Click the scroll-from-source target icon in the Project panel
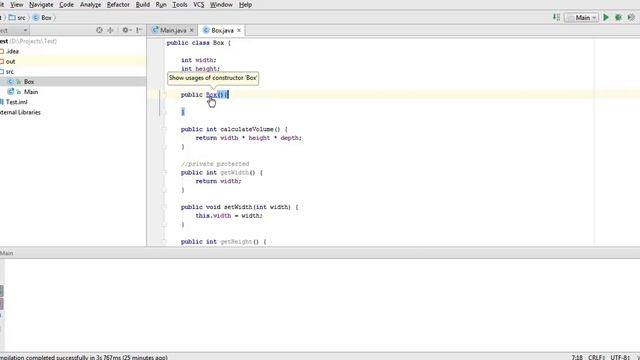 (x=99, y=30)
